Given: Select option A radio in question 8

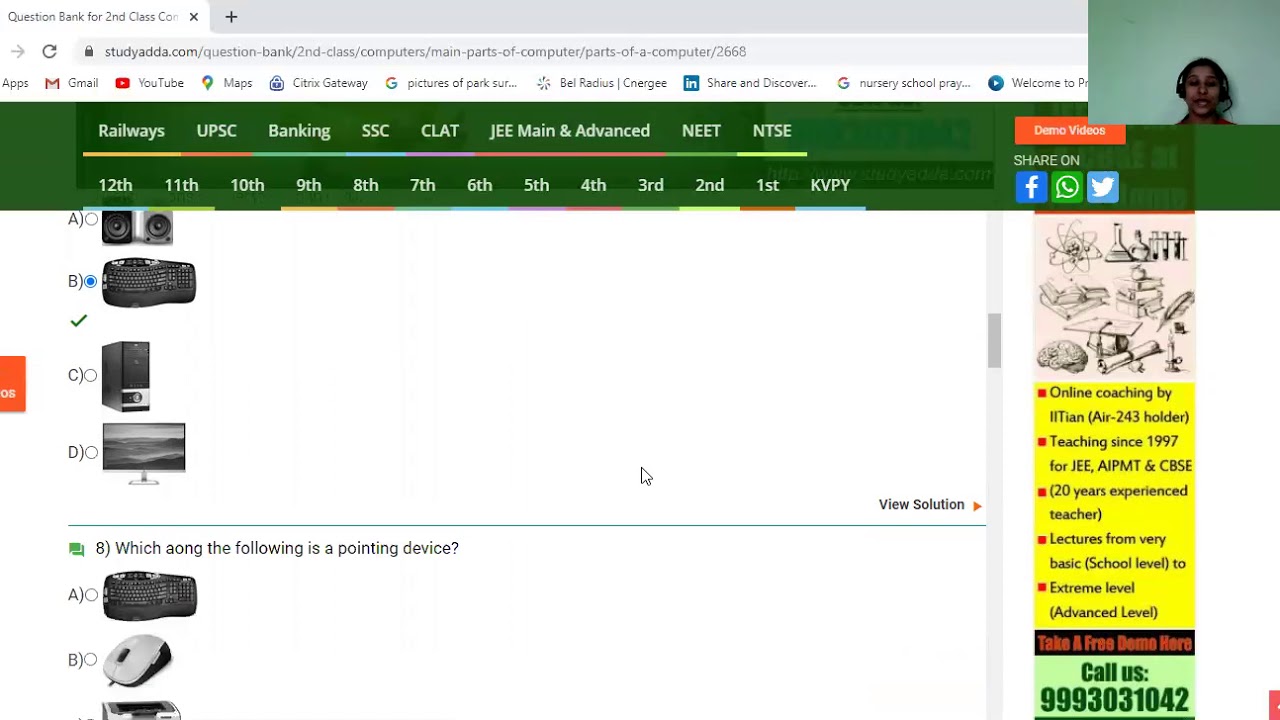Looking at the screenshot, I should tap(91, 594).
